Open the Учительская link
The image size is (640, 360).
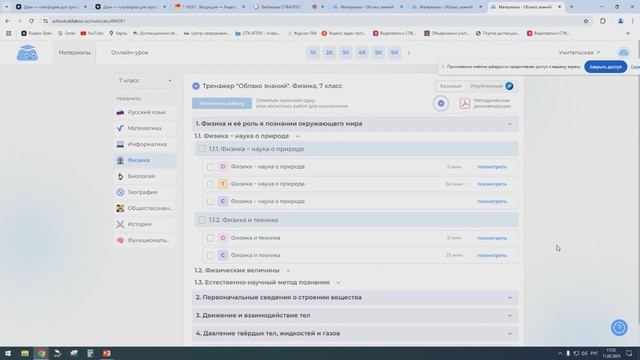[x=579, y=53]
